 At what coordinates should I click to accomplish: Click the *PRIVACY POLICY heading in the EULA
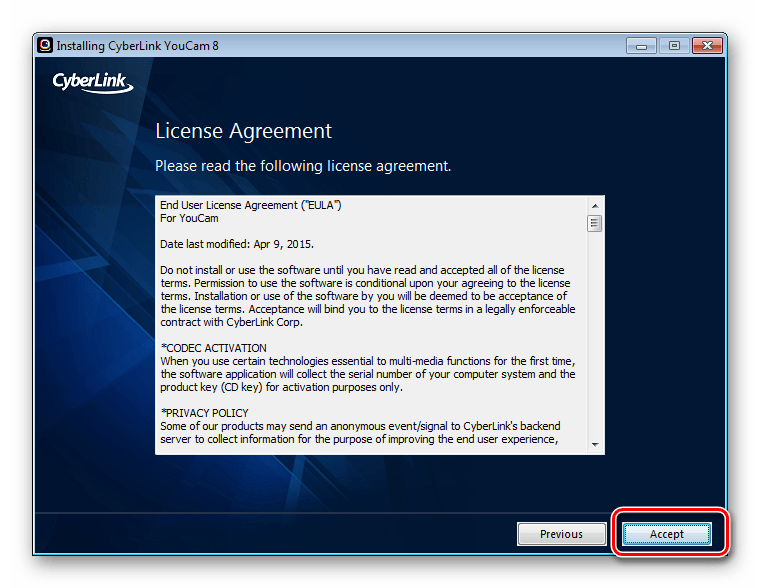205,413
